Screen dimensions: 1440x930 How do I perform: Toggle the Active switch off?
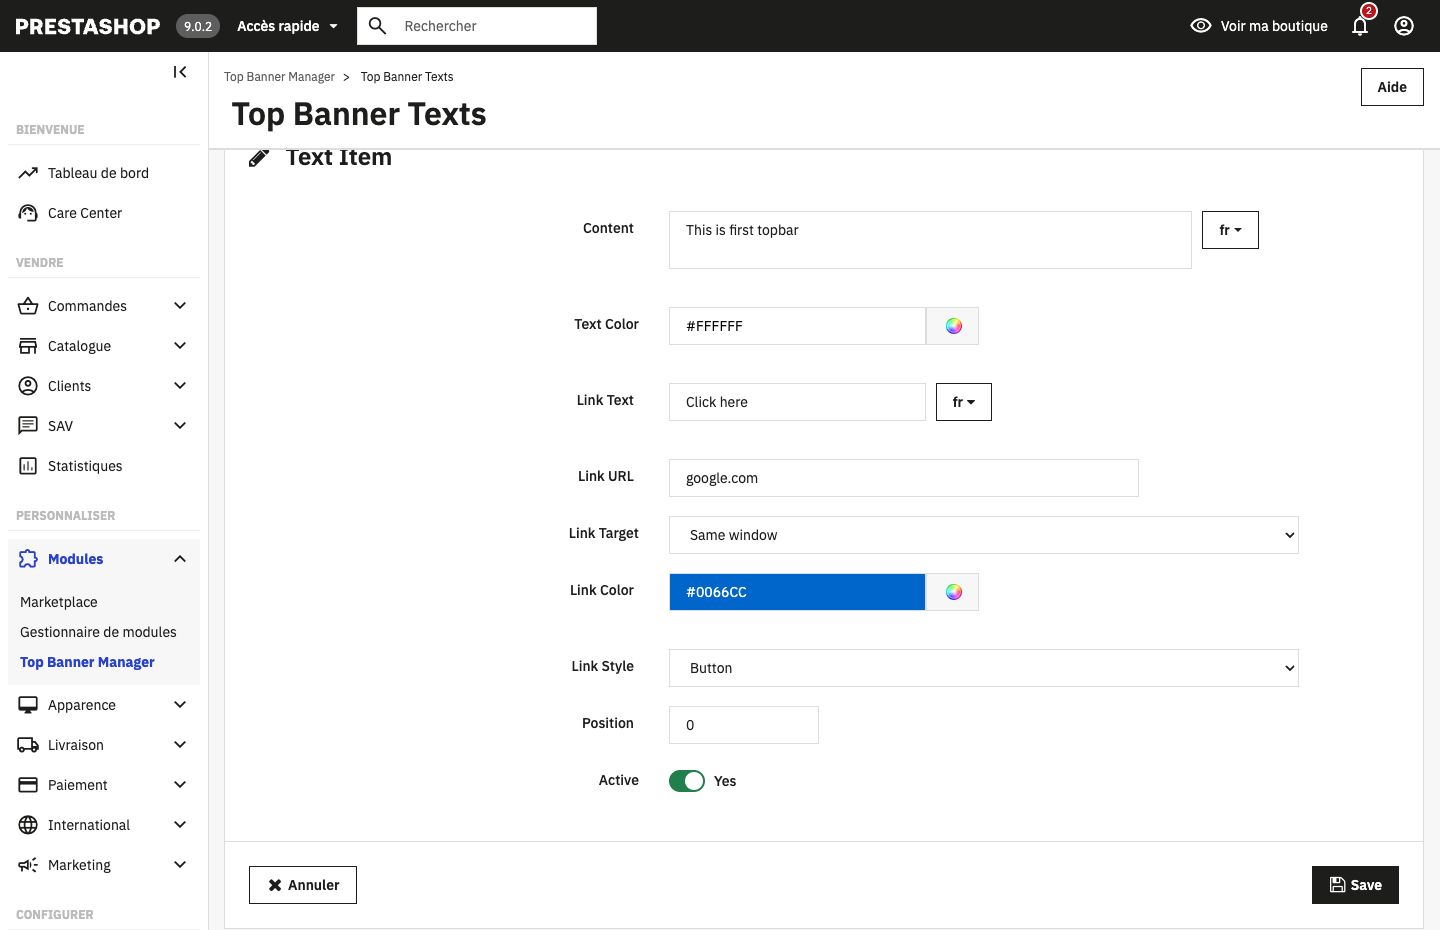(x=687, y=781)
